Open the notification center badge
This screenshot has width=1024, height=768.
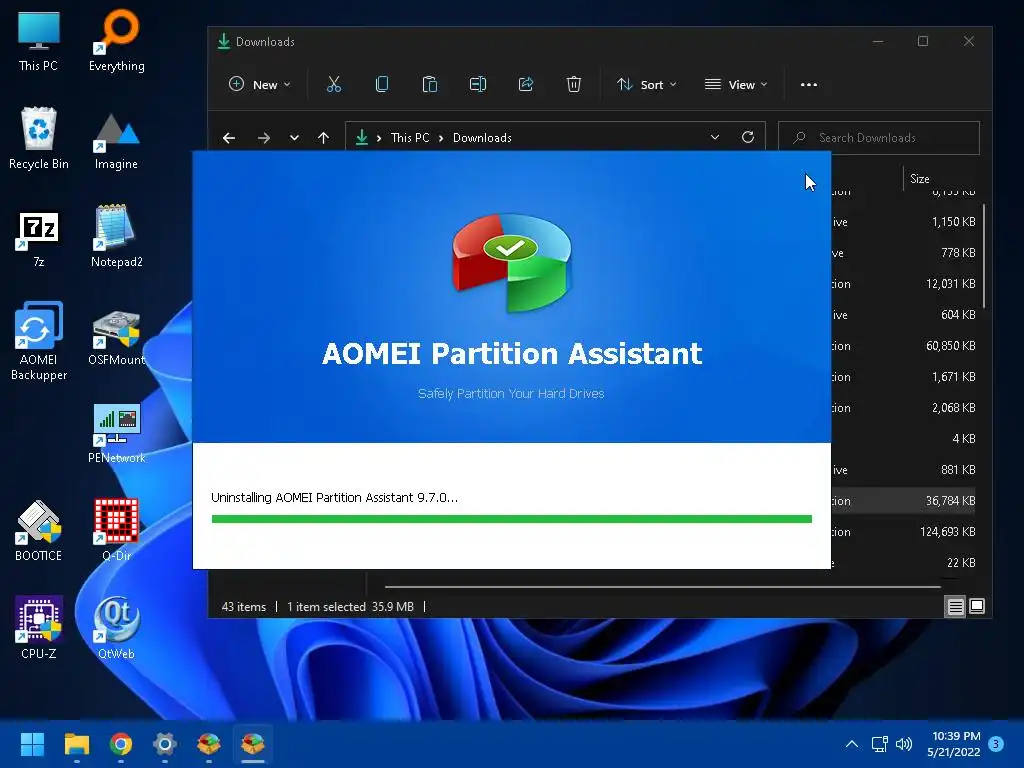point(996,744)
